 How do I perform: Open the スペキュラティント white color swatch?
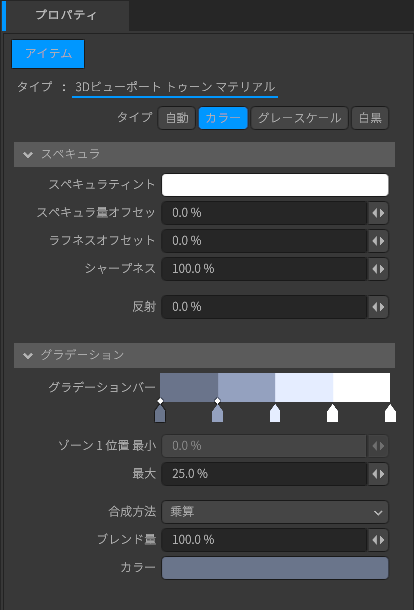(x=275, y=185)
